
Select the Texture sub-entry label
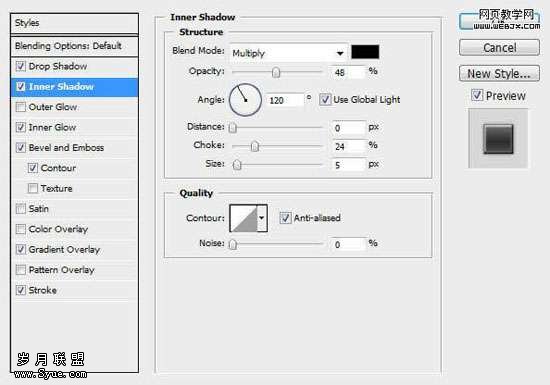pyautogui.click(x=56, y=188)
